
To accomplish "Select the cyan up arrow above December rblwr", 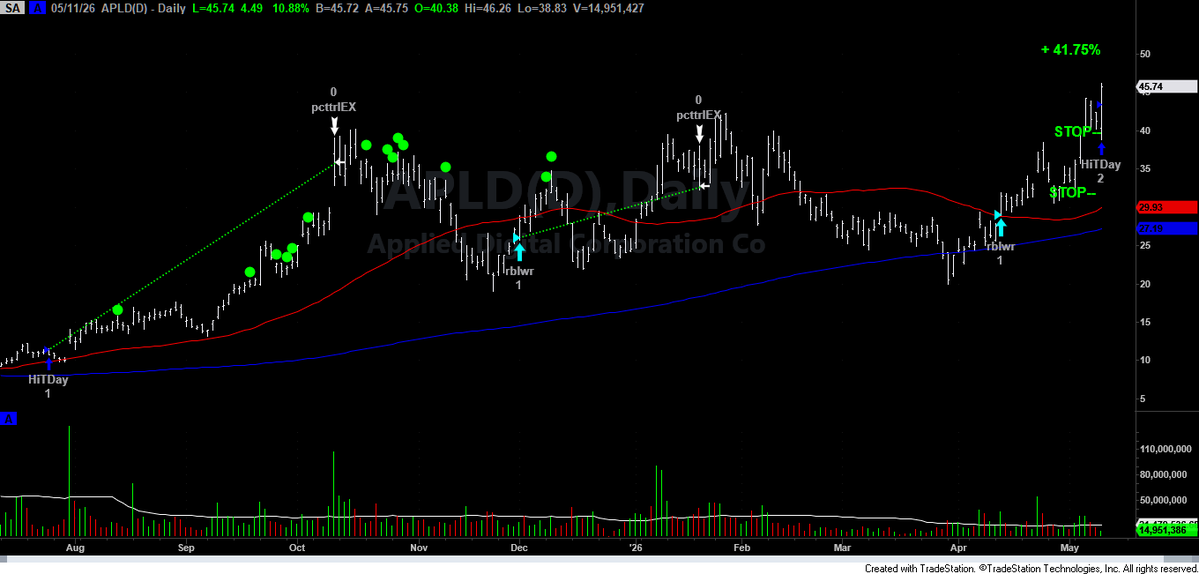I will [519, 251].
